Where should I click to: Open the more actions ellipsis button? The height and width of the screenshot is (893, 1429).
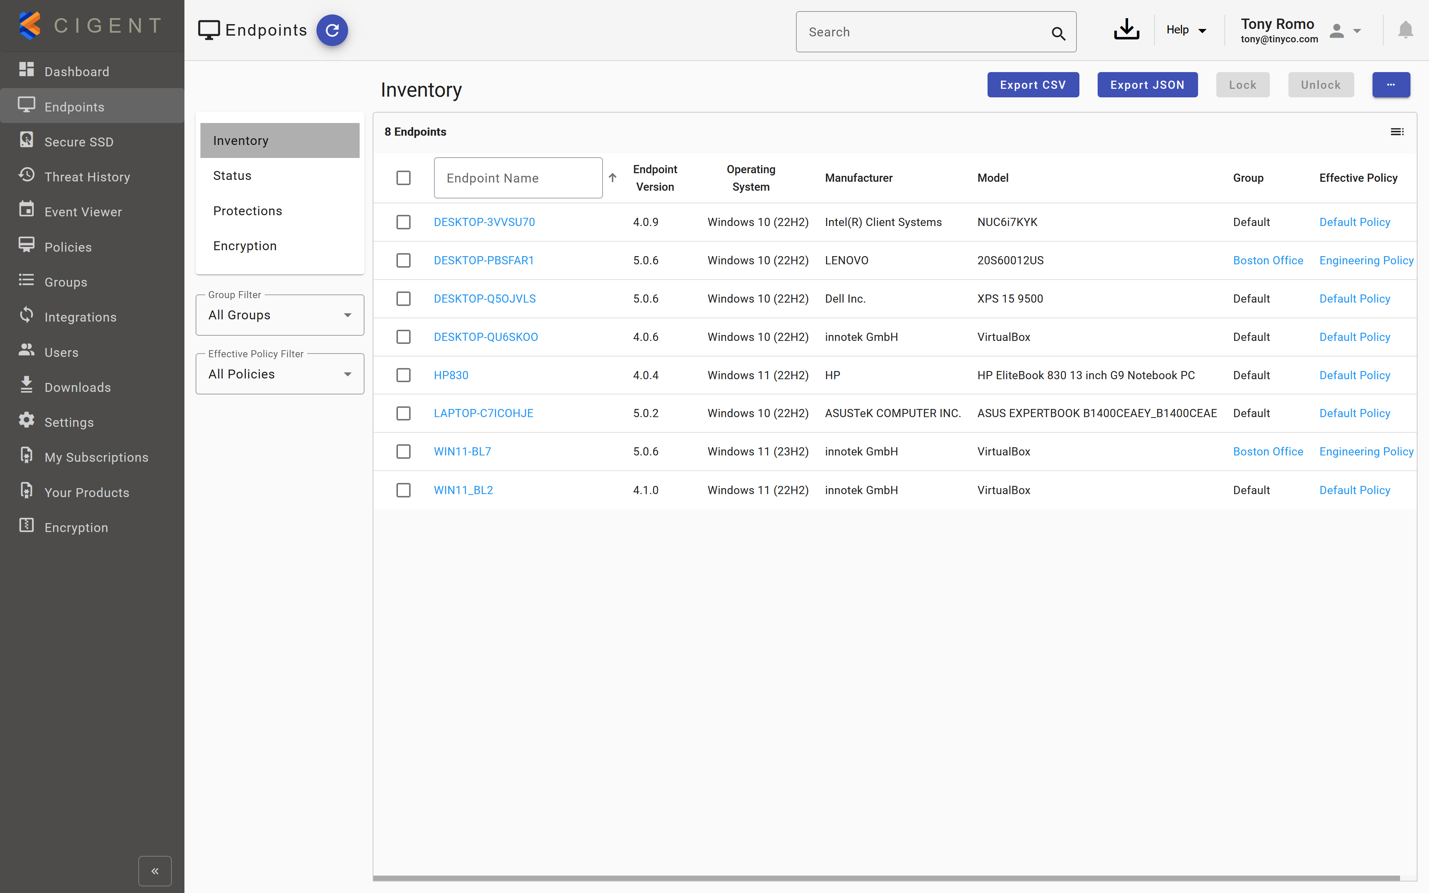pyautogui.click(x=1391, y=85)
